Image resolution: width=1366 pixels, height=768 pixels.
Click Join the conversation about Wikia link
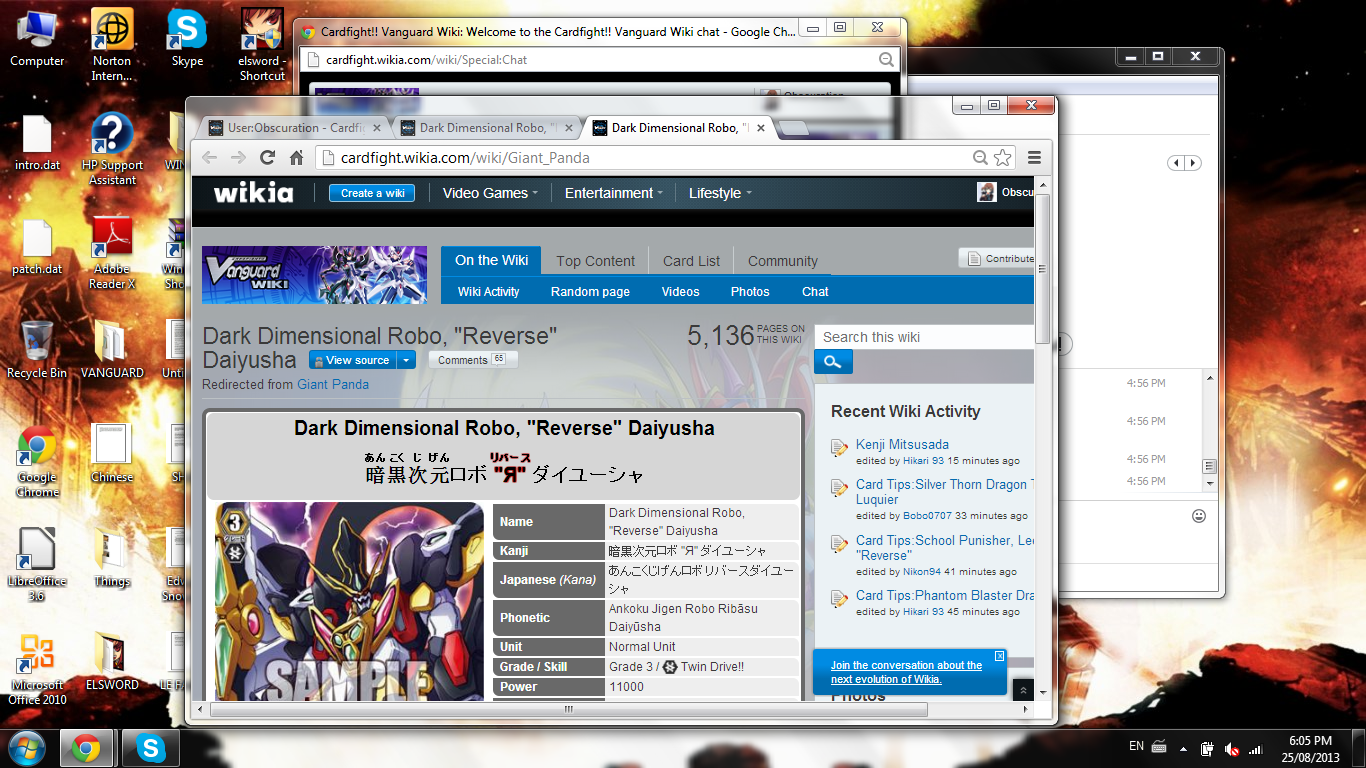[906, 672]
